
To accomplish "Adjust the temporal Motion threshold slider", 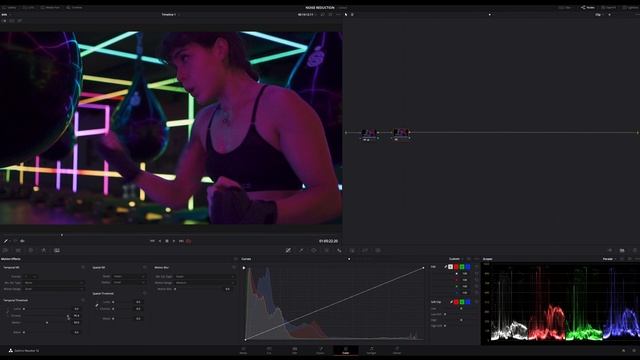I will pos(47,322).
